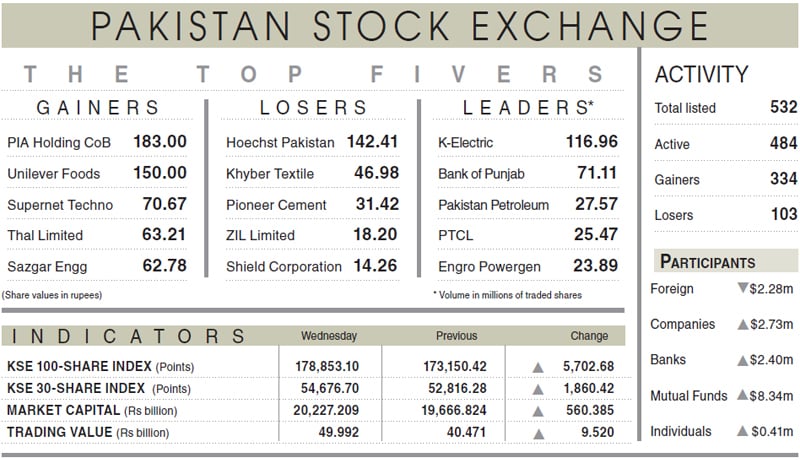This screenshot has height=460, width=800.
Task: Click the Activity panel title
Action: [x=701, y=74]
